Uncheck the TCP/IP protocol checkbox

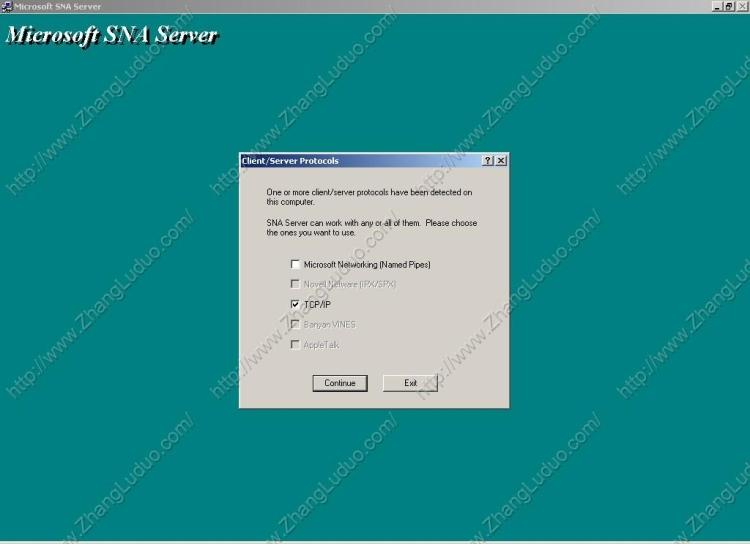295,304
